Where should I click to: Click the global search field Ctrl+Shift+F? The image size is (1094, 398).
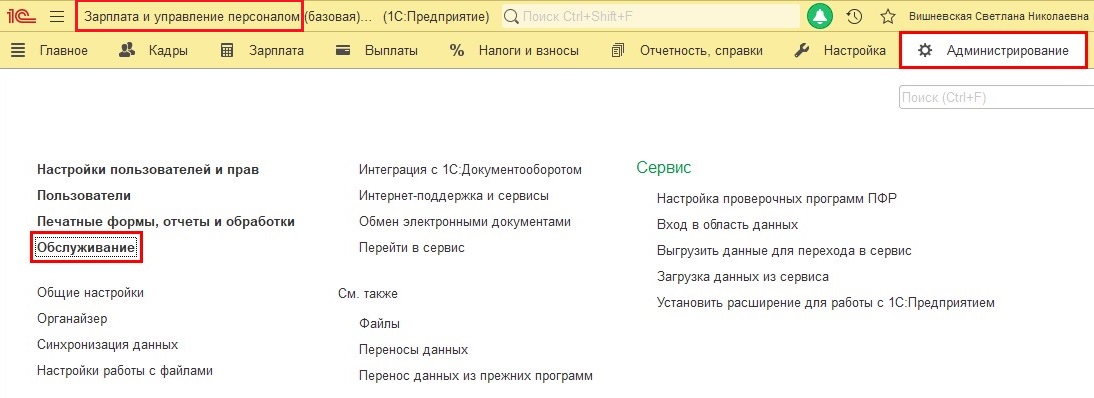(651, 16)
